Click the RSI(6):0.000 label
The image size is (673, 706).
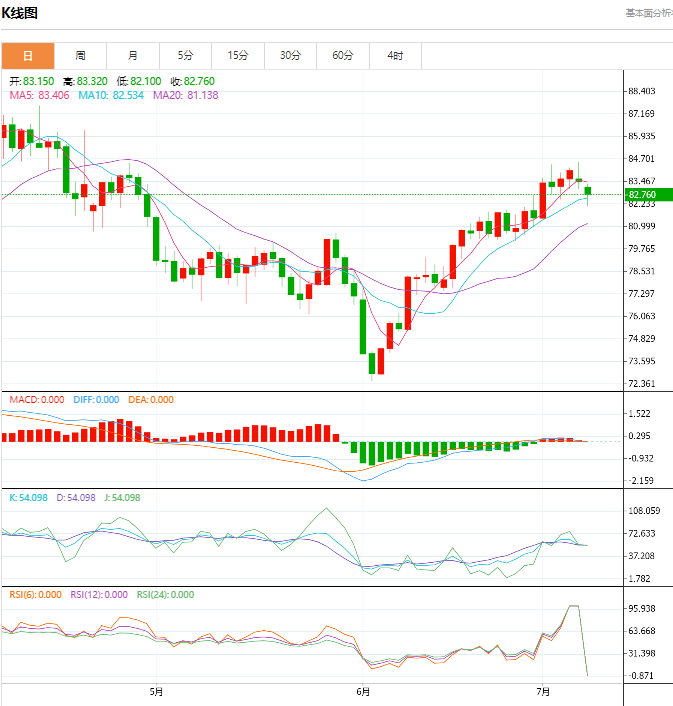36,595
